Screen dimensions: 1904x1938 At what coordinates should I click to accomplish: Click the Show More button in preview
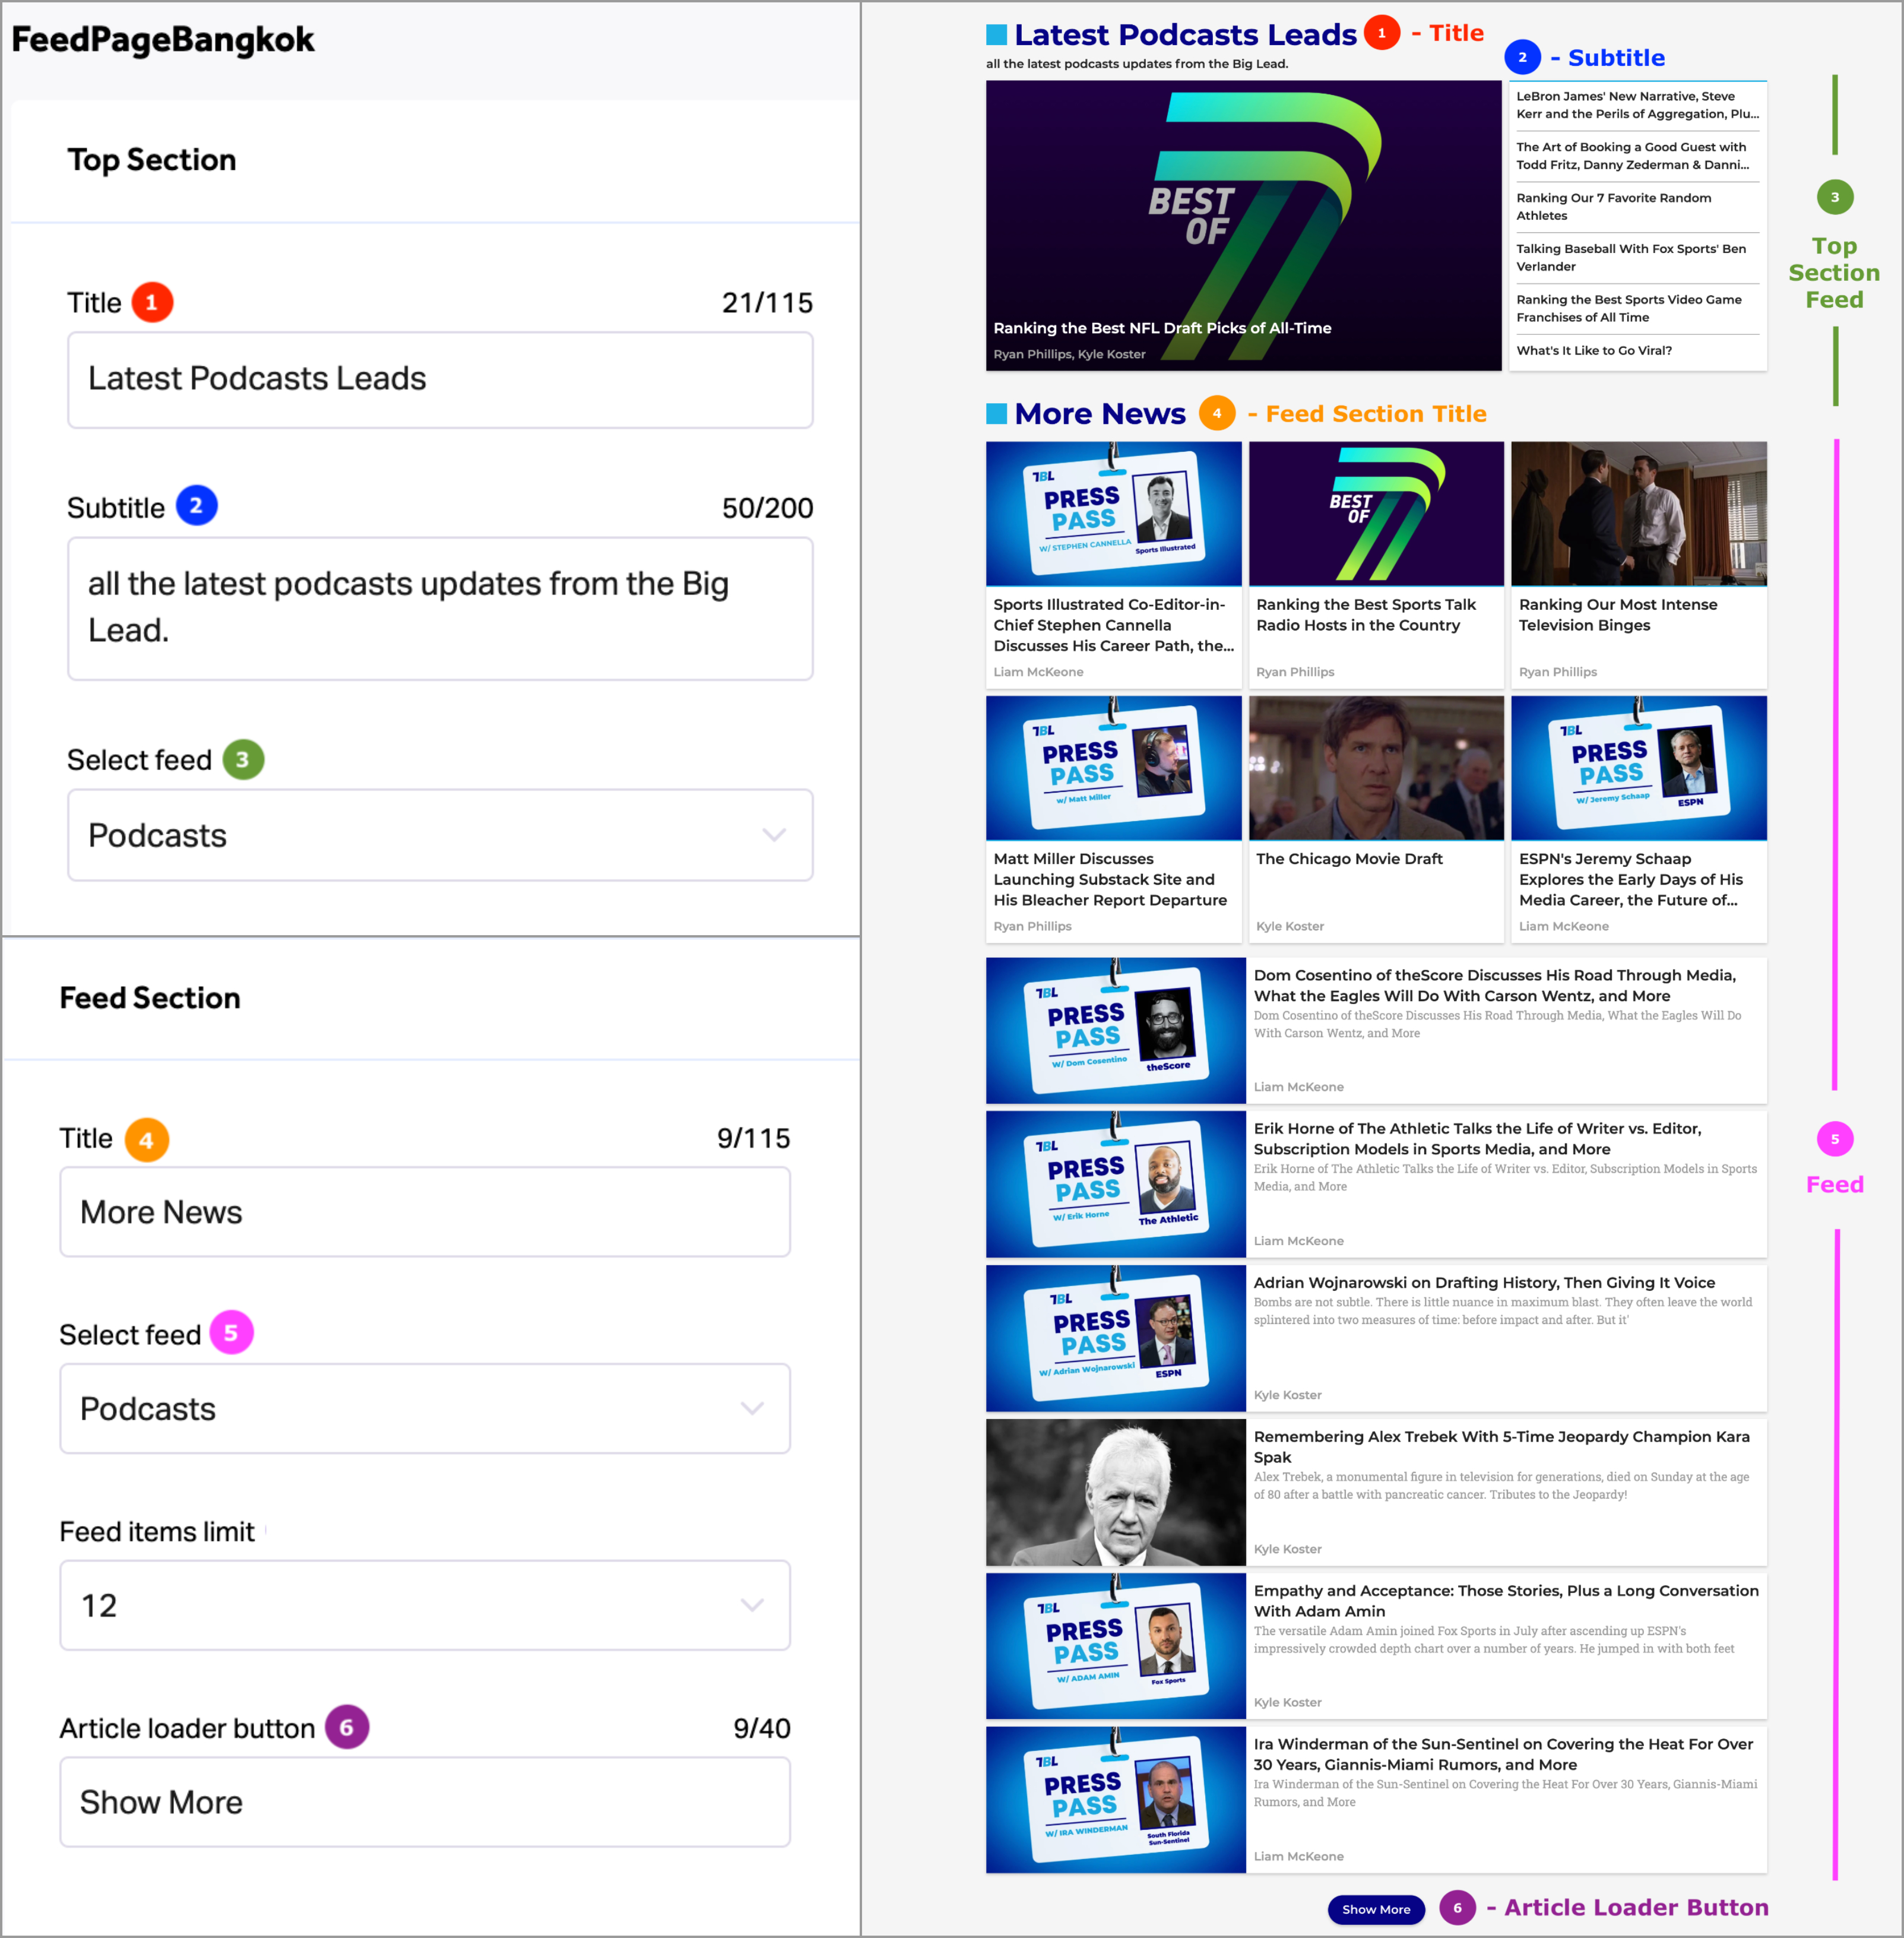pos(1376,1909)
